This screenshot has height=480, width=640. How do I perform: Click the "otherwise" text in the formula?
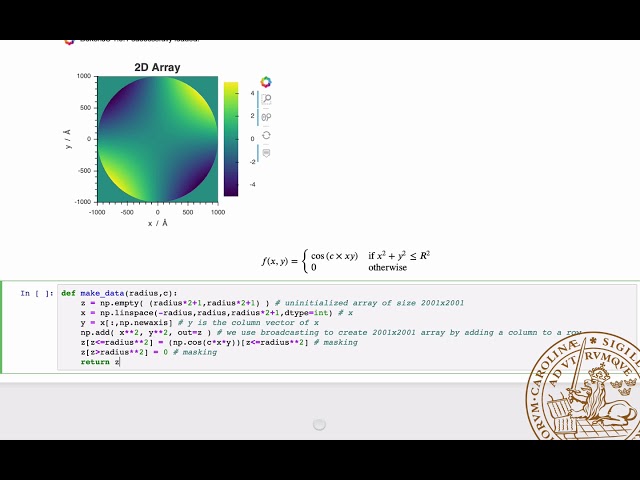pyautogui.click(x=388, y=268)
